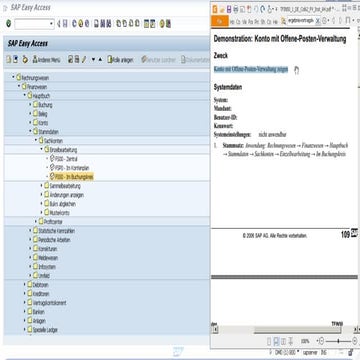Click the Change Favorites pencil icon
Screen dimensions: 360x360
[84, 60]
